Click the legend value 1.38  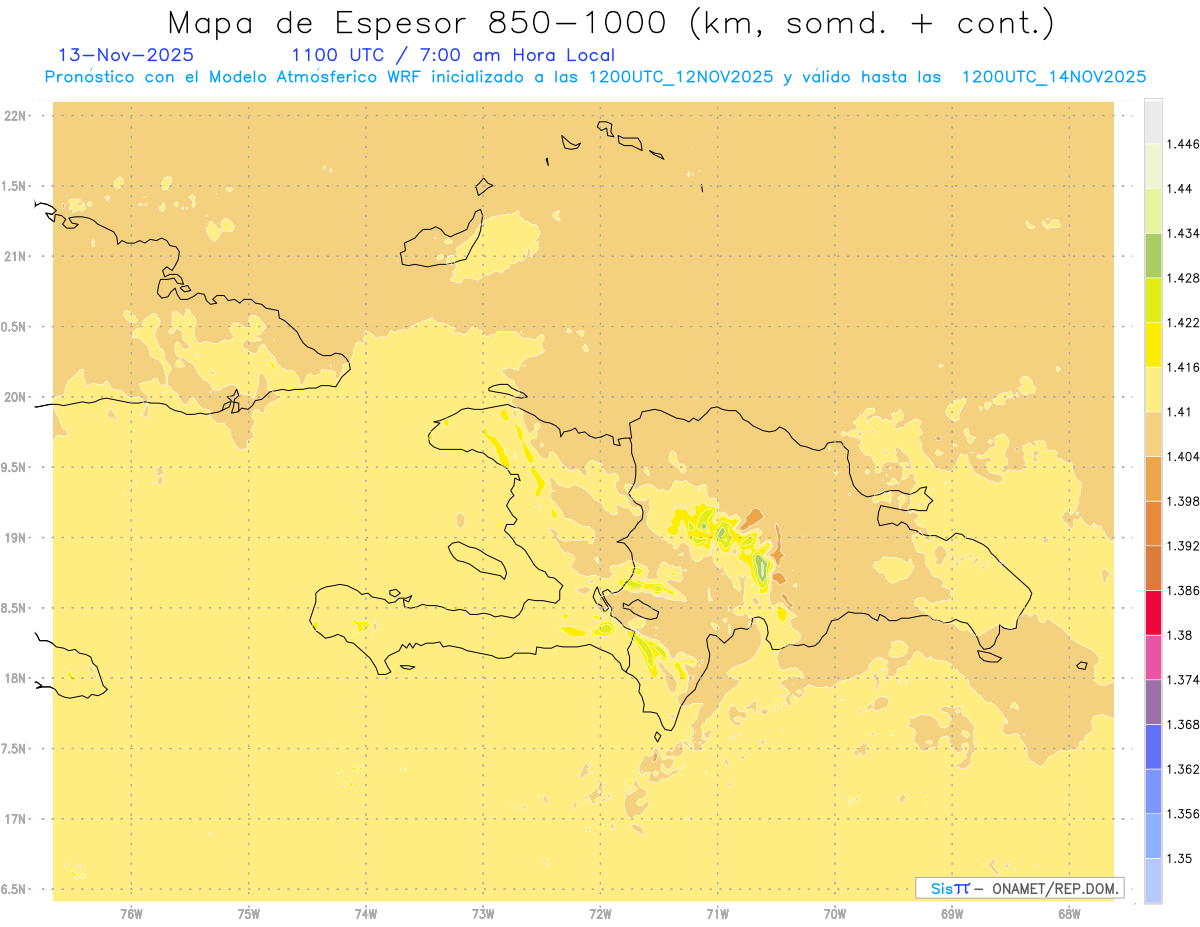pyautogui.click(x=1179, y=635)
